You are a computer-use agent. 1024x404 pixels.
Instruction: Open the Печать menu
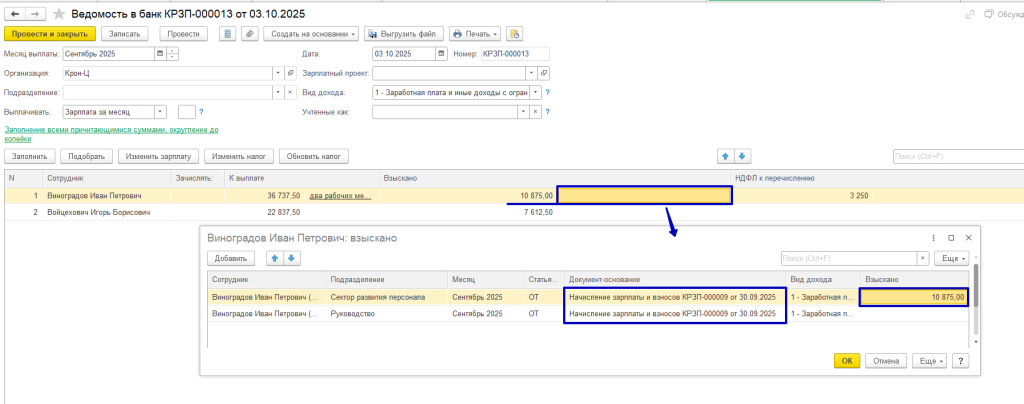click(x=475, y=33)
